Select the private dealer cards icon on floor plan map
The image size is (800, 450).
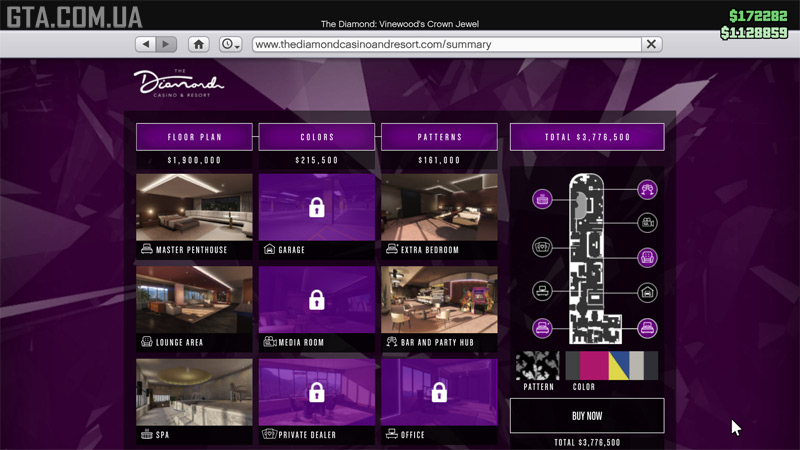point(543,245)
